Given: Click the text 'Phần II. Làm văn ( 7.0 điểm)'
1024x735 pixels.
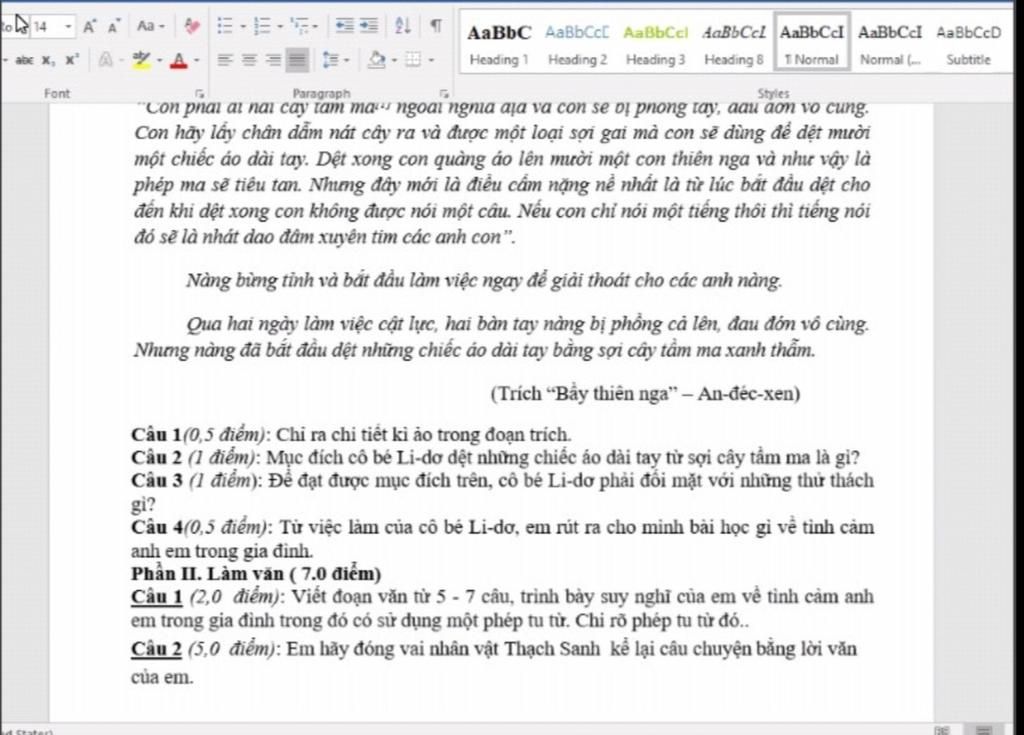Looking at the screenshot, I should (256, 574).
